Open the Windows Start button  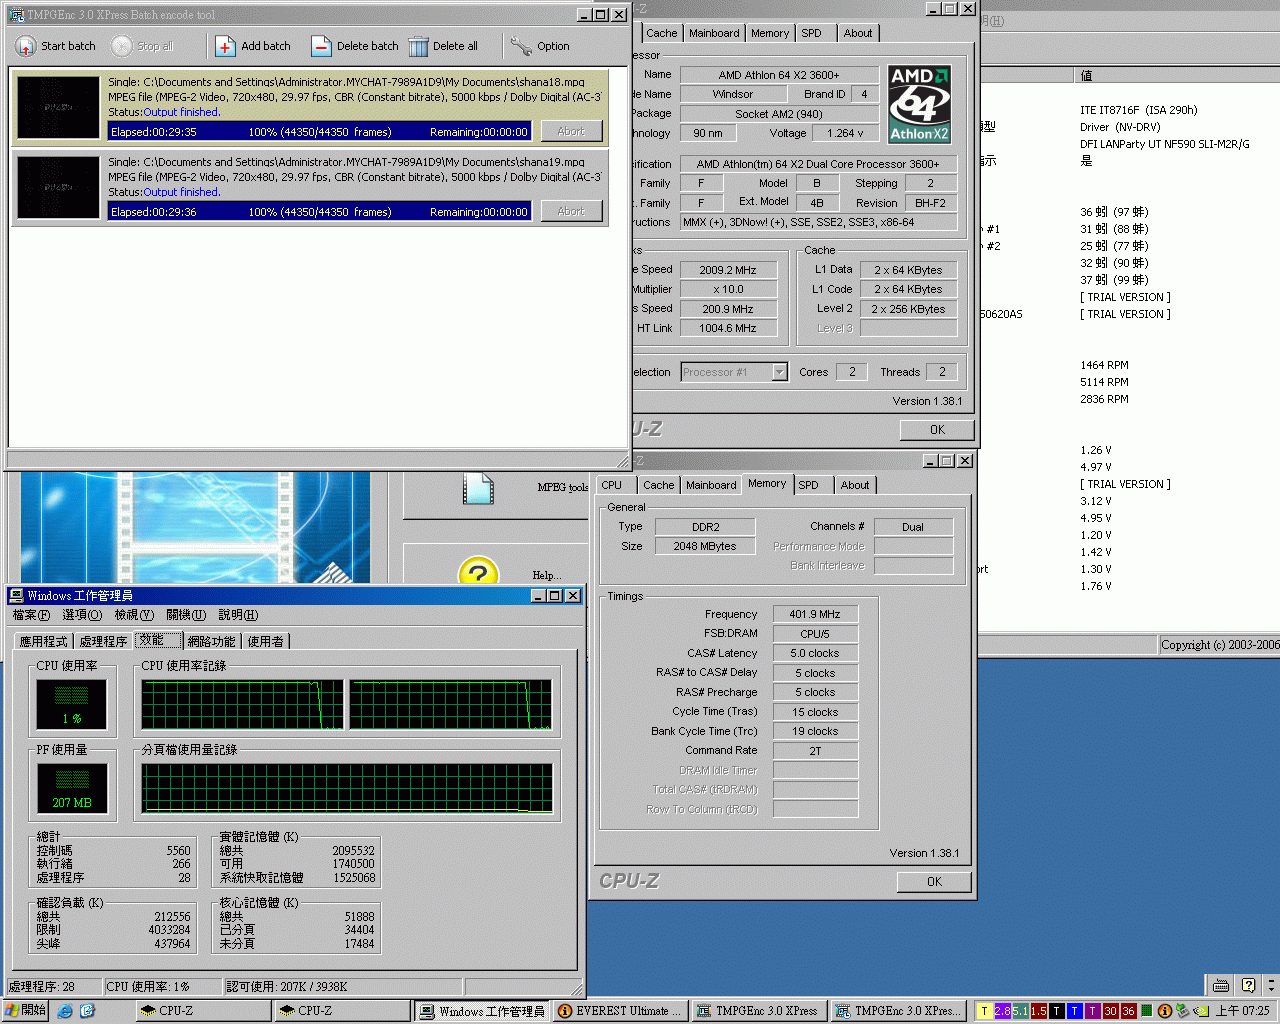(x=26, y=1011)
